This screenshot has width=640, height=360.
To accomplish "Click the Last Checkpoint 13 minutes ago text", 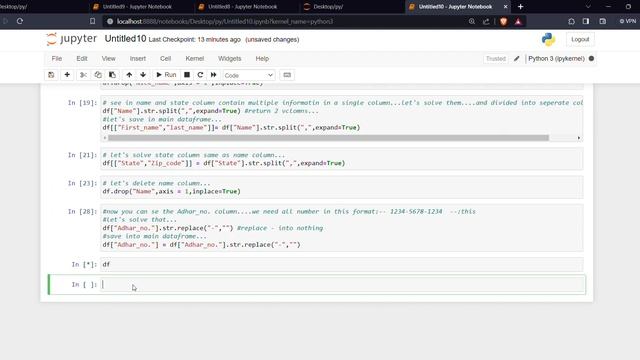I will coord(195,40).
